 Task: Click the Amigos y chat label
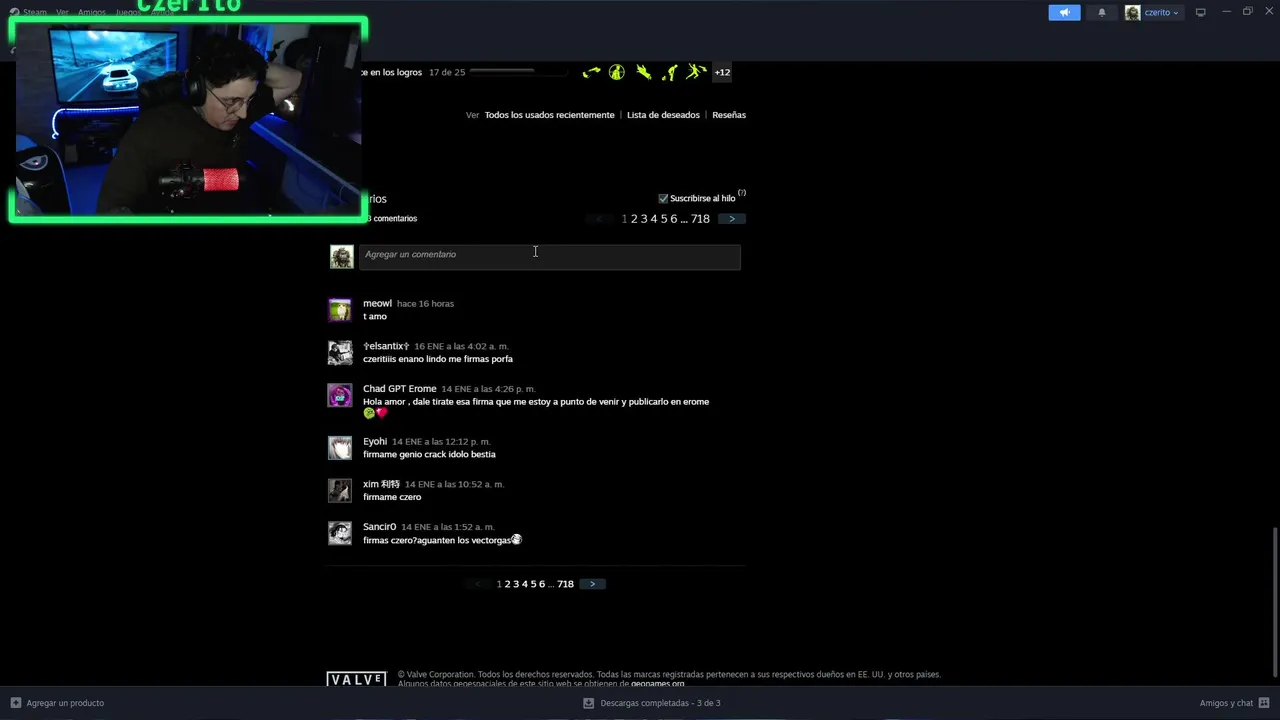tap(1226, 703)
